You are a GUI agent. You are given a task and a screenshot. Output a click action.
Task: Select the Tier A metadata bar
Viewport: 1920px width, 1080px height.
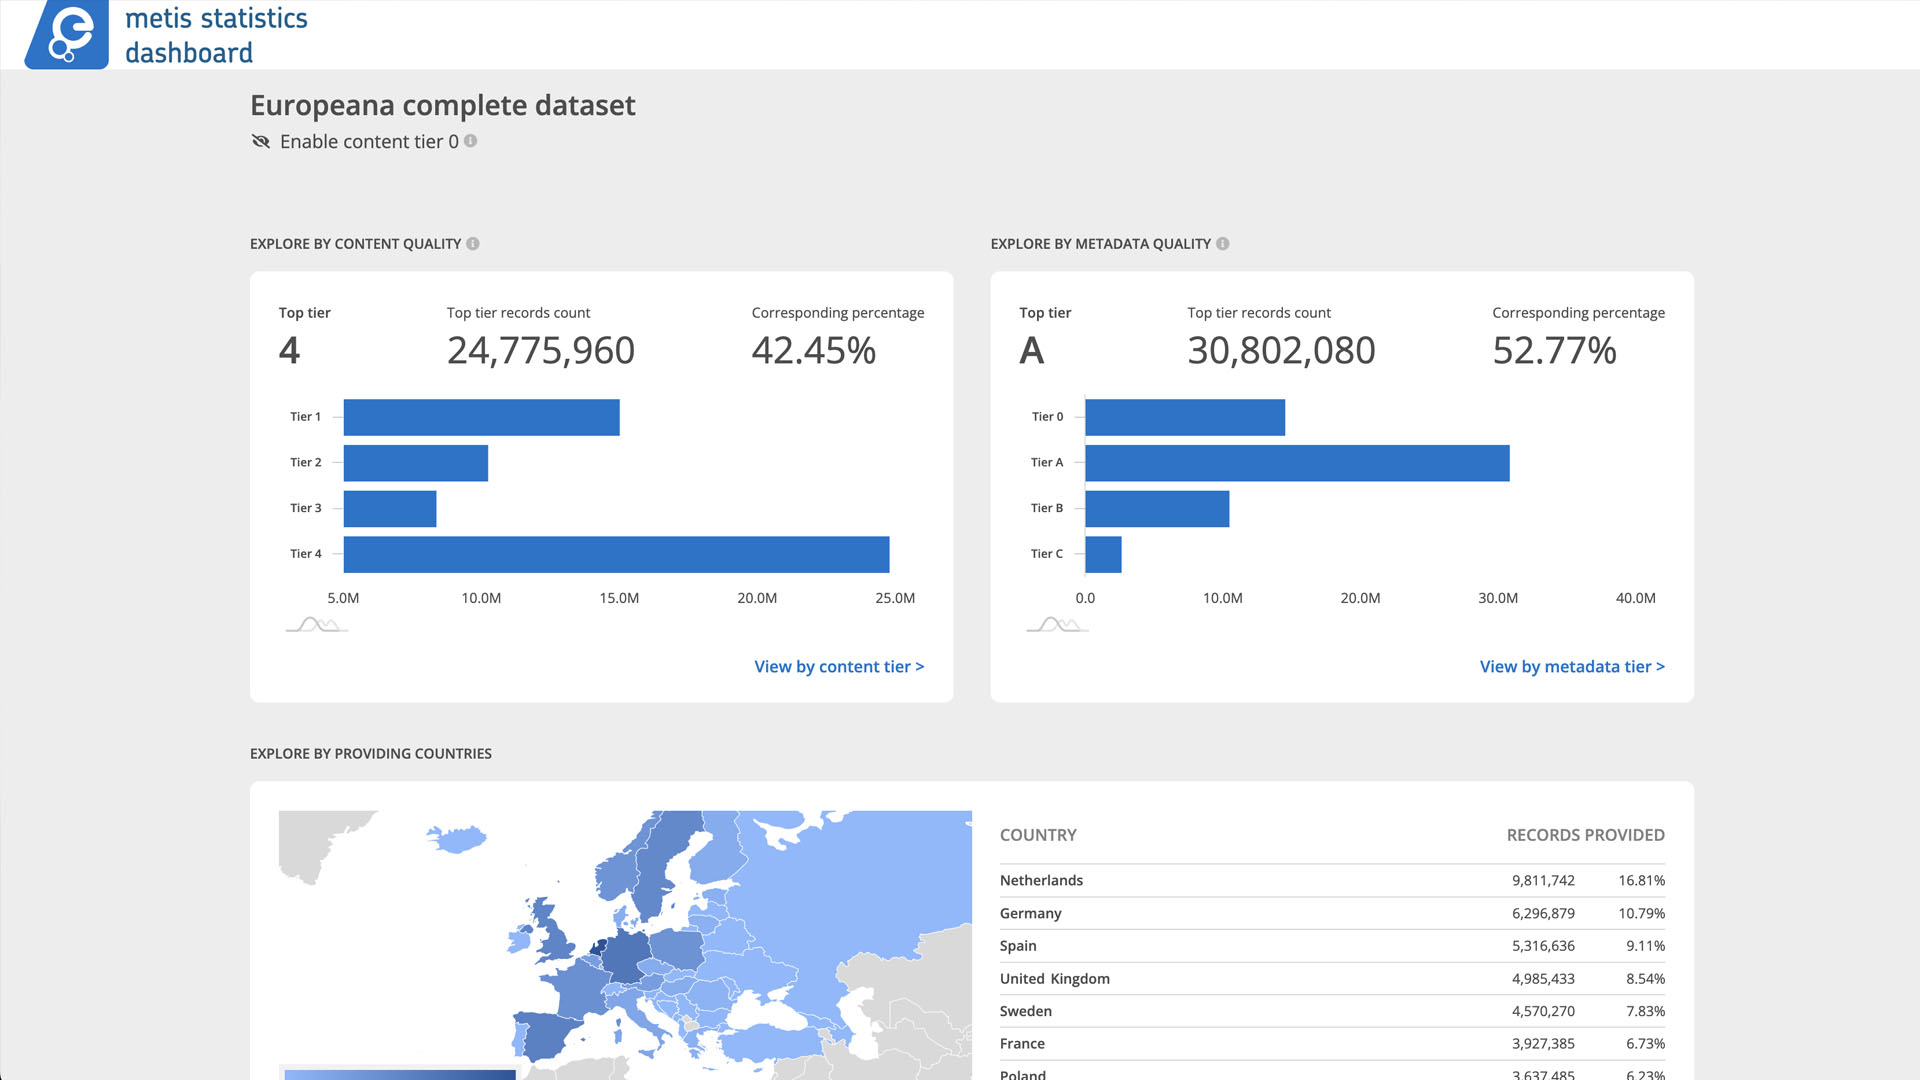(1297, 463)
